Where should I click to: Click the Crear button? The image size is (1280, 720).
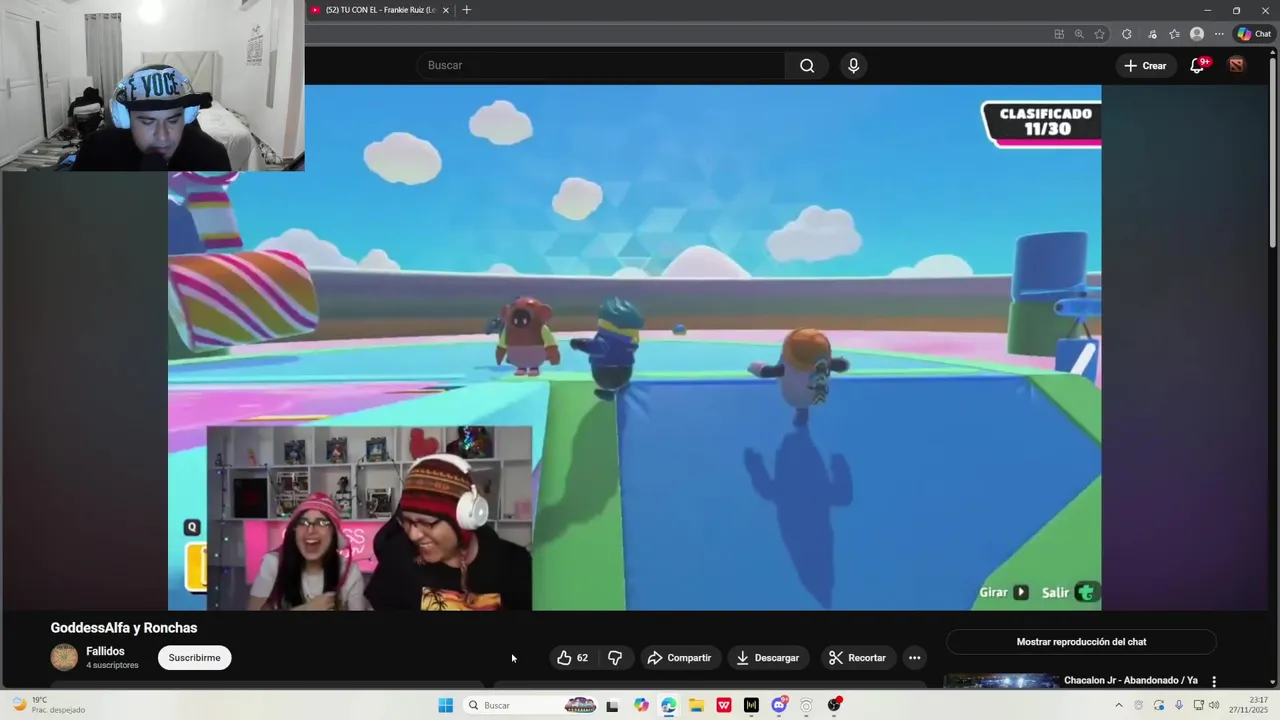point(1145,66)
